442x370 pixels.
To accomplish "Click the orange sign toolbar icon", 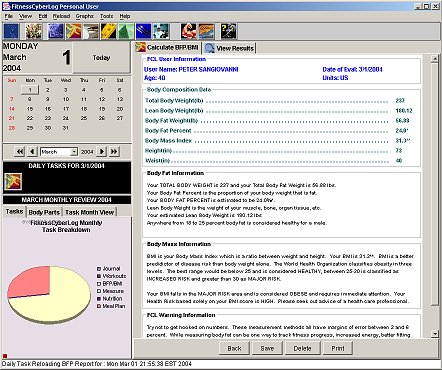I will pyautogui.click(x=206, y=31).
